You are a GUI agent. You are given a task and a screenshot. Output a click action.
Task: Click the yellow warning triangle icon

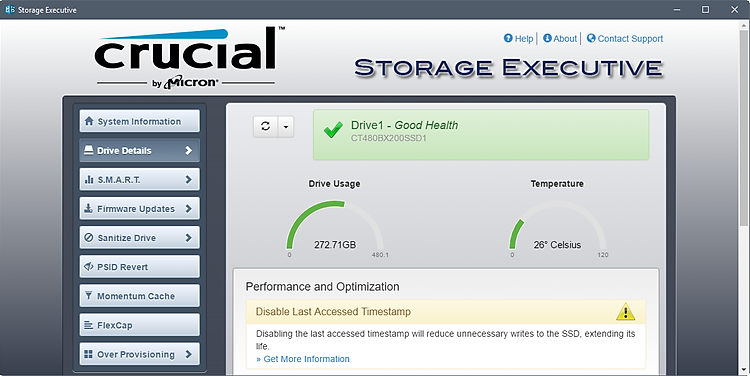point(625,312)
